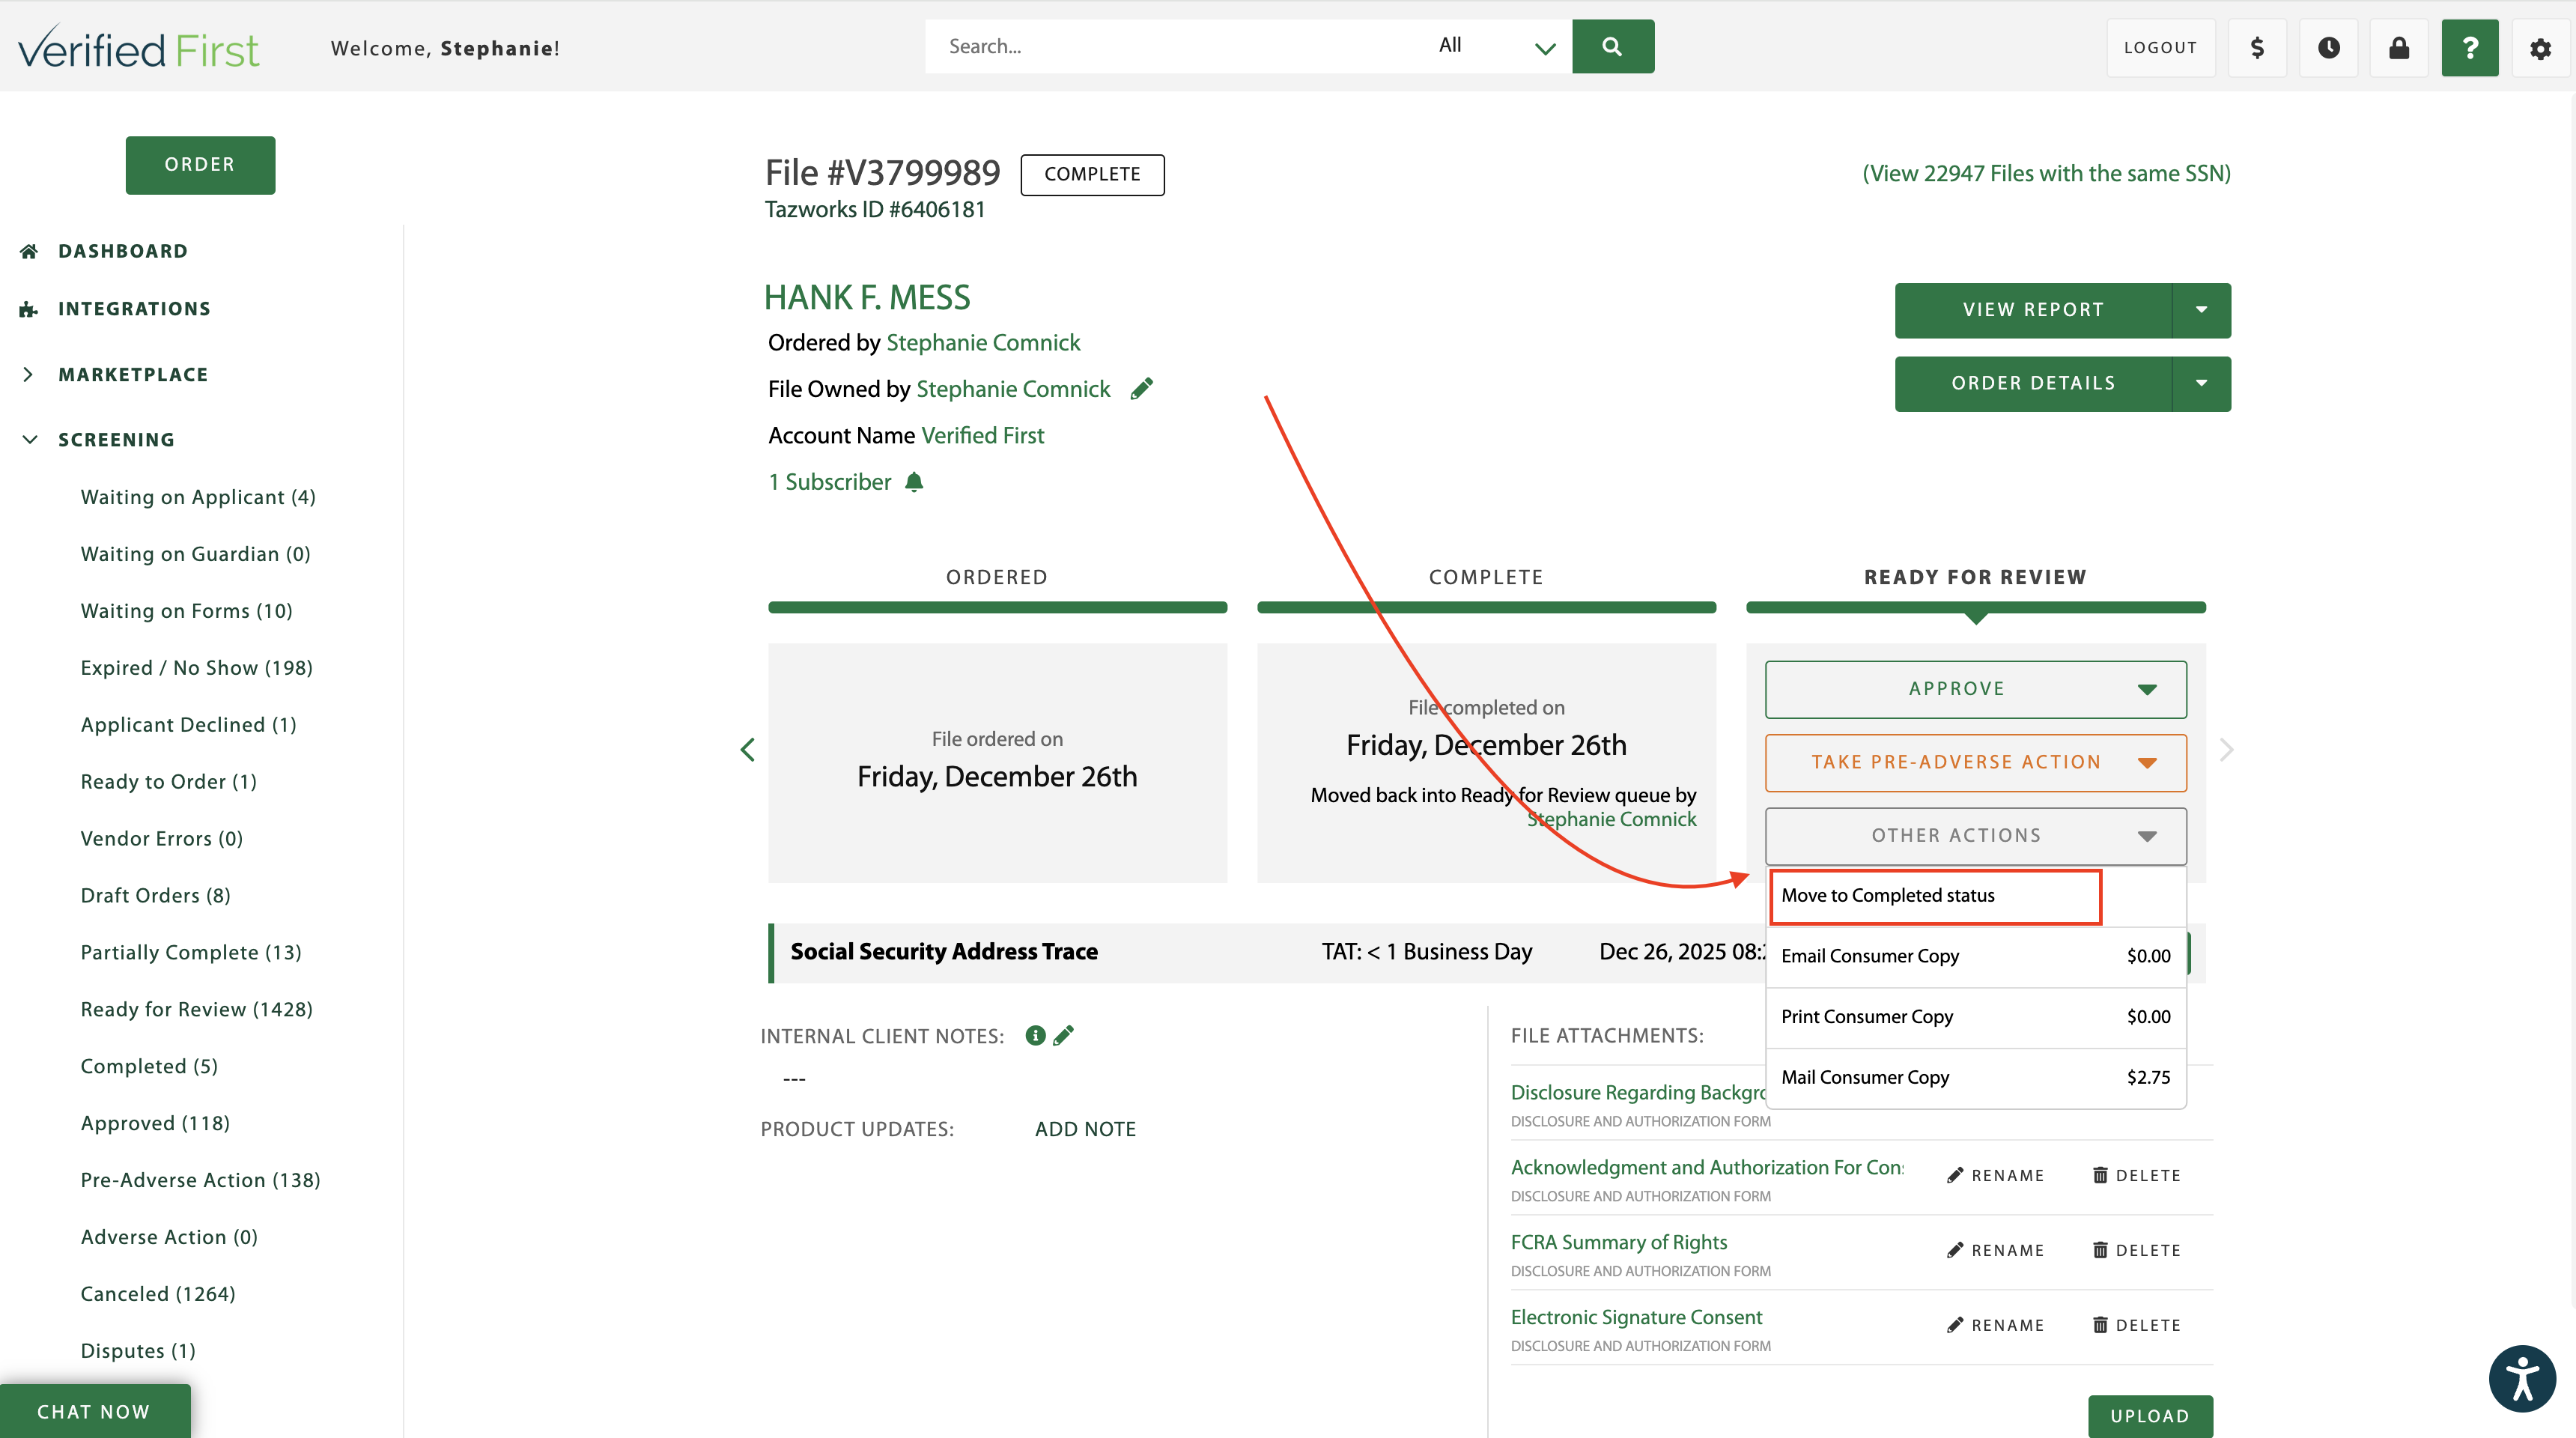Image resolution: width=2576 pixels, height=1438 pixels.
Task: Edit file owner with pencil icon
Action: click(1142, 389)
